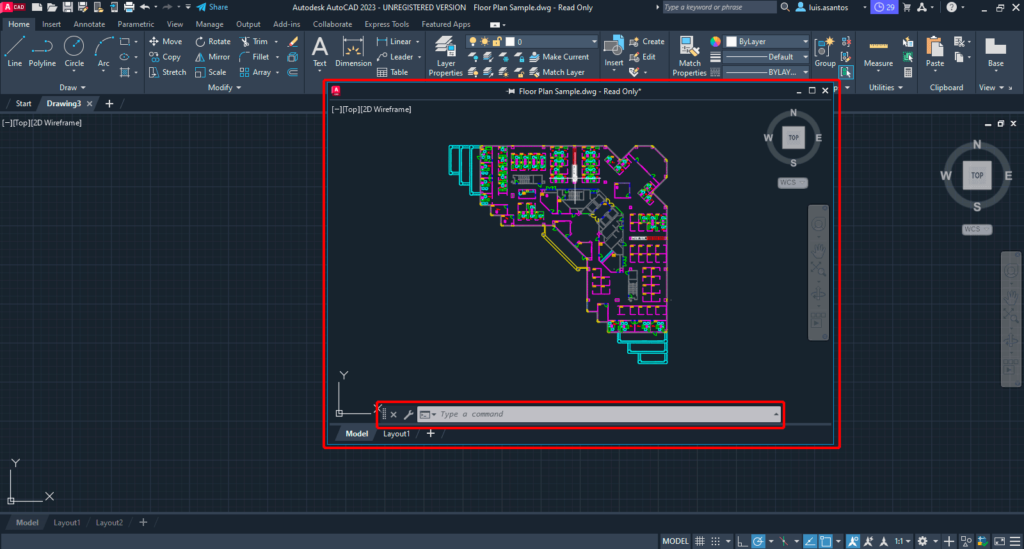Click the Share button
Viewport: 1024px width, 549px height.
[212, 7]
